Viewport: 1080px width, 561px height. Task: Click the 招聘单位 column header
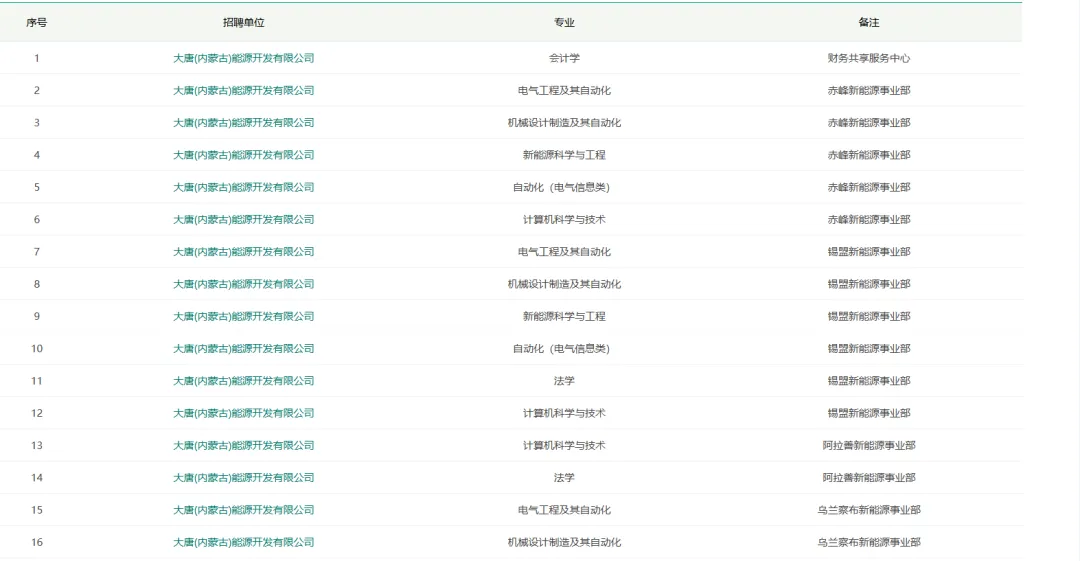click(x=243, y=22)
